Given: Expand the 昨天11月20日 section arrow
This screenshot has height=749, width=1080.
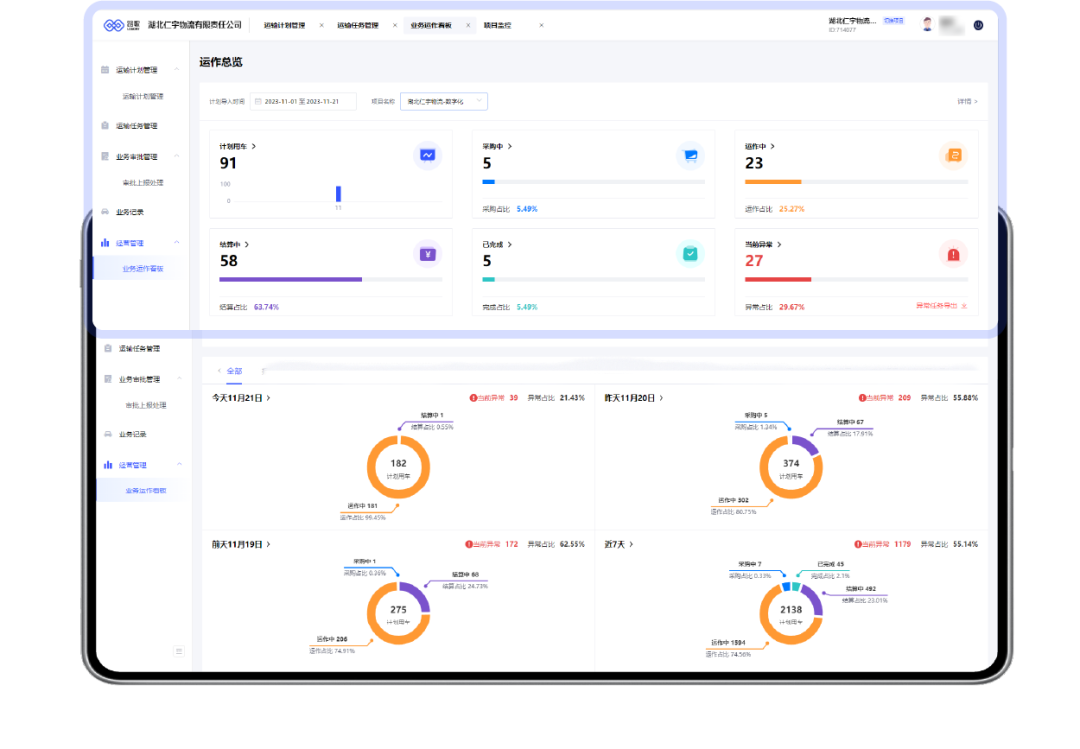Looking at the screenshot, I should (661, 398).
